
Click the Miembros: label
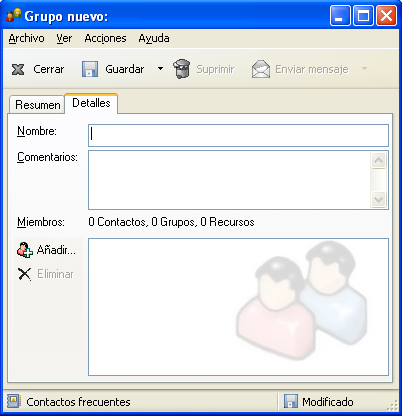[41, 222]
